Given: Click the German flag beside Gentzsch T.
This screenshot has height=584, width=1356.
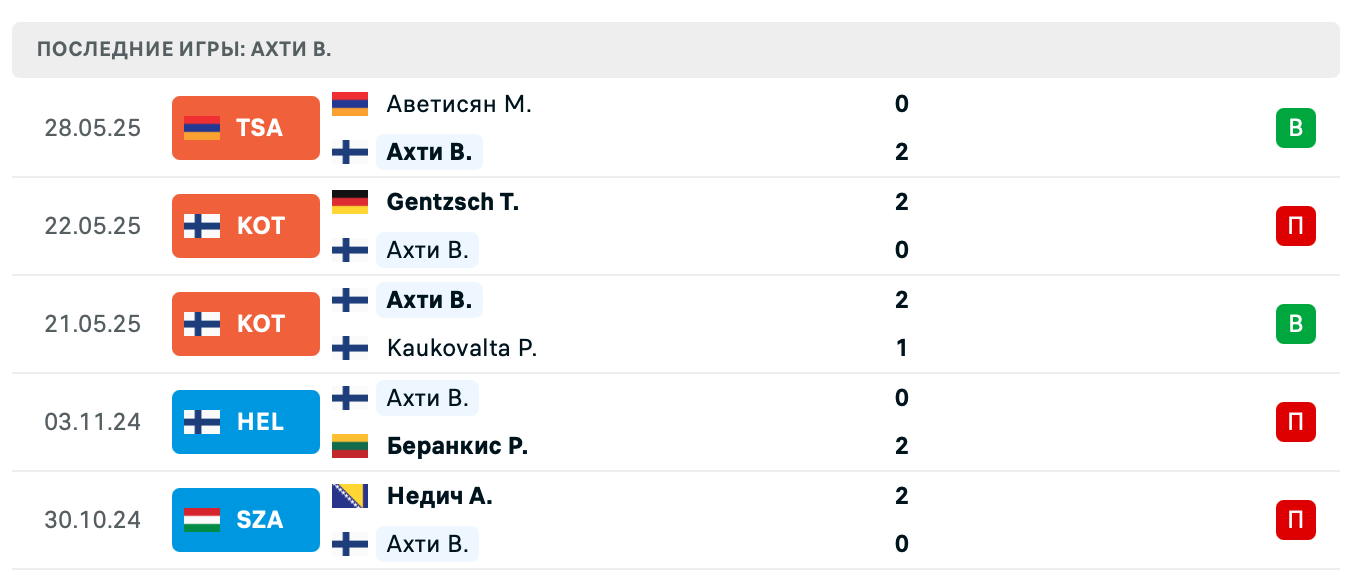Looking at the screenshot, I should pyautogui.click(x=349, y=202).
